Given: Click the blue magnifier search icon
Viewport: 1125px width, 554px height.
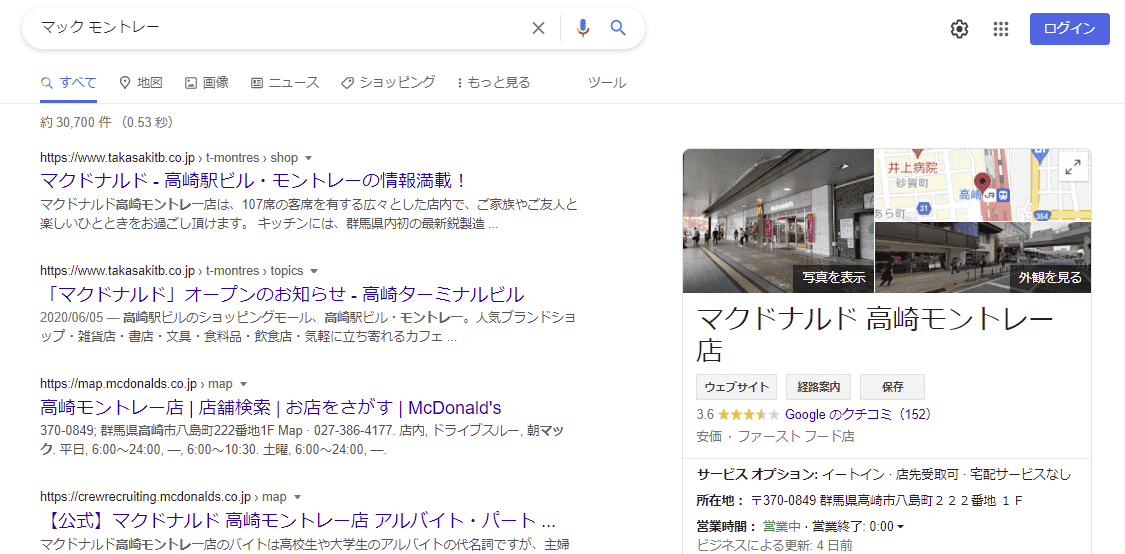Looking at the screenshot, I should [618, 28].
